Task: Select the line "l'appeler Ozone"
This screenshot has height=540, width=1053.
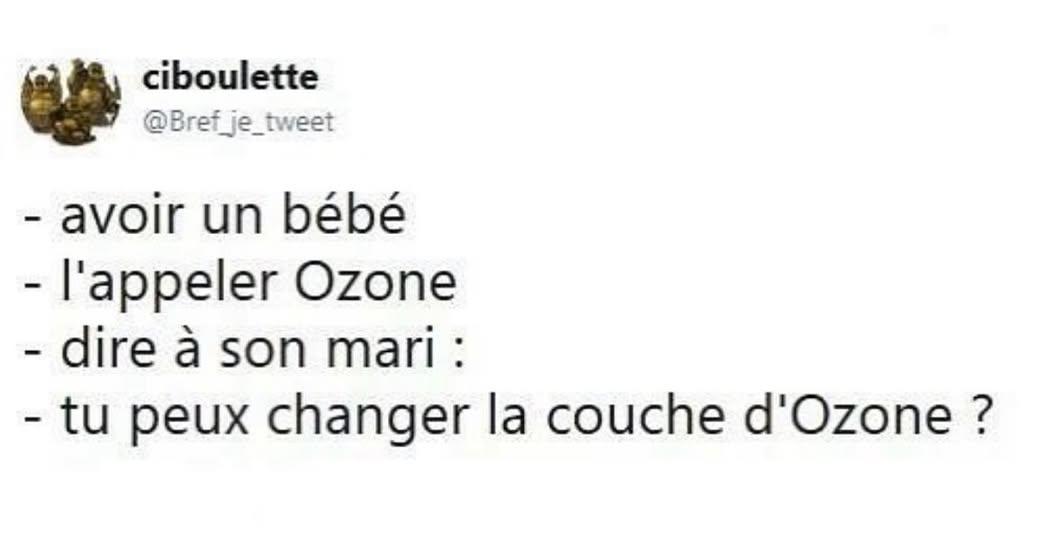Action: [240, 284]
